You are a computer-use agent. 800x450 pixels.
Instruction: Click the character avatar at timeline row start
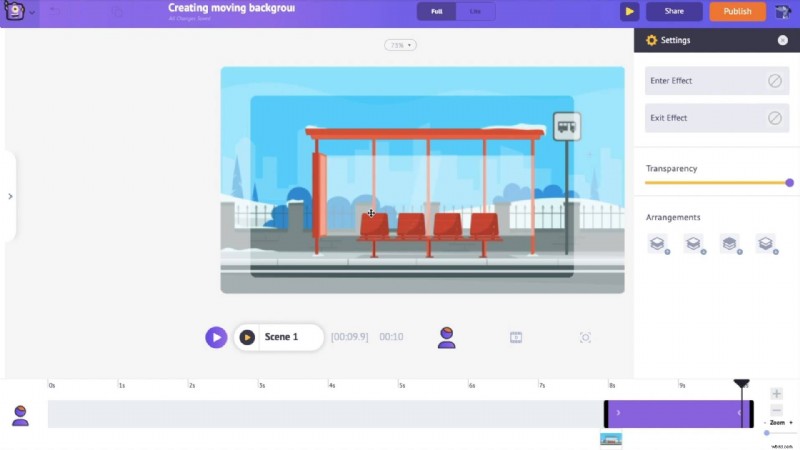(20, 415)
